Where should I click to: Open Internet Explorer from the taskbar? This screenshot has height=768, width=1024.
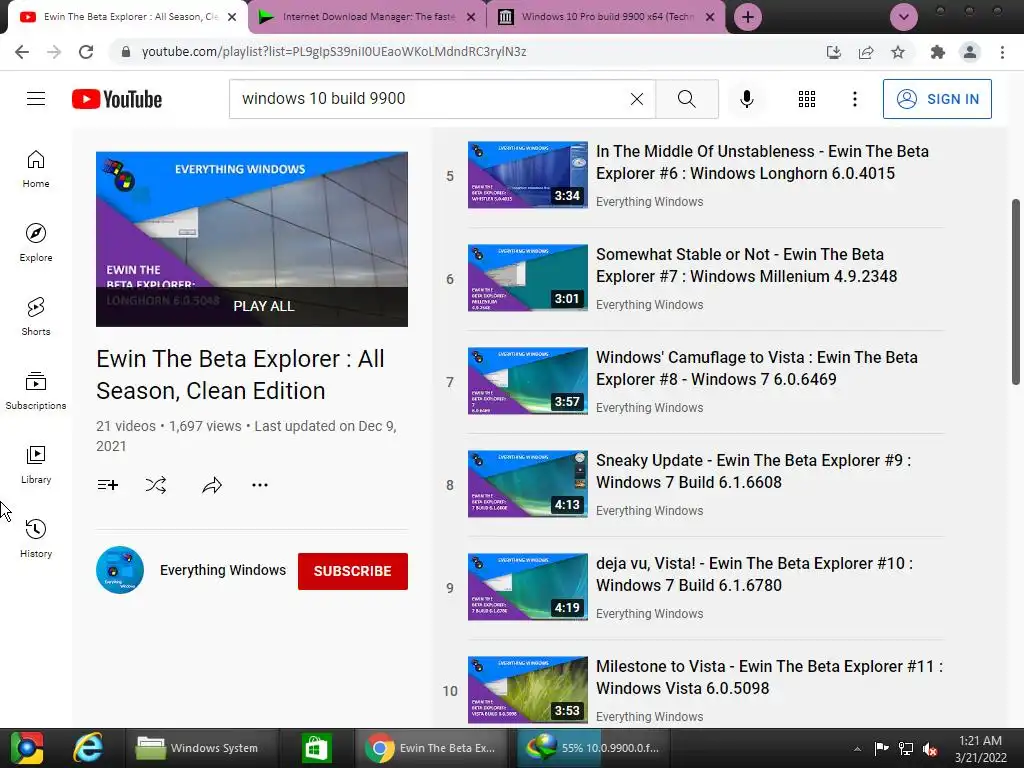click(x=88, y=748)
